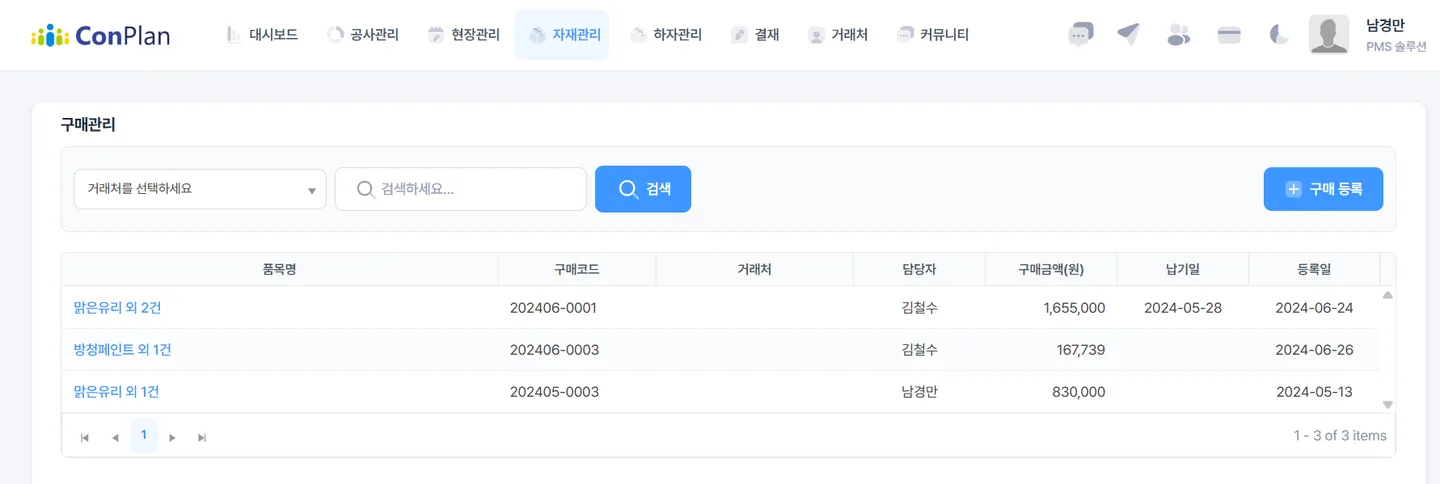Click the 구매 등록 button
Viewport: 1440px width, 484px height.
coord(1324,189)
